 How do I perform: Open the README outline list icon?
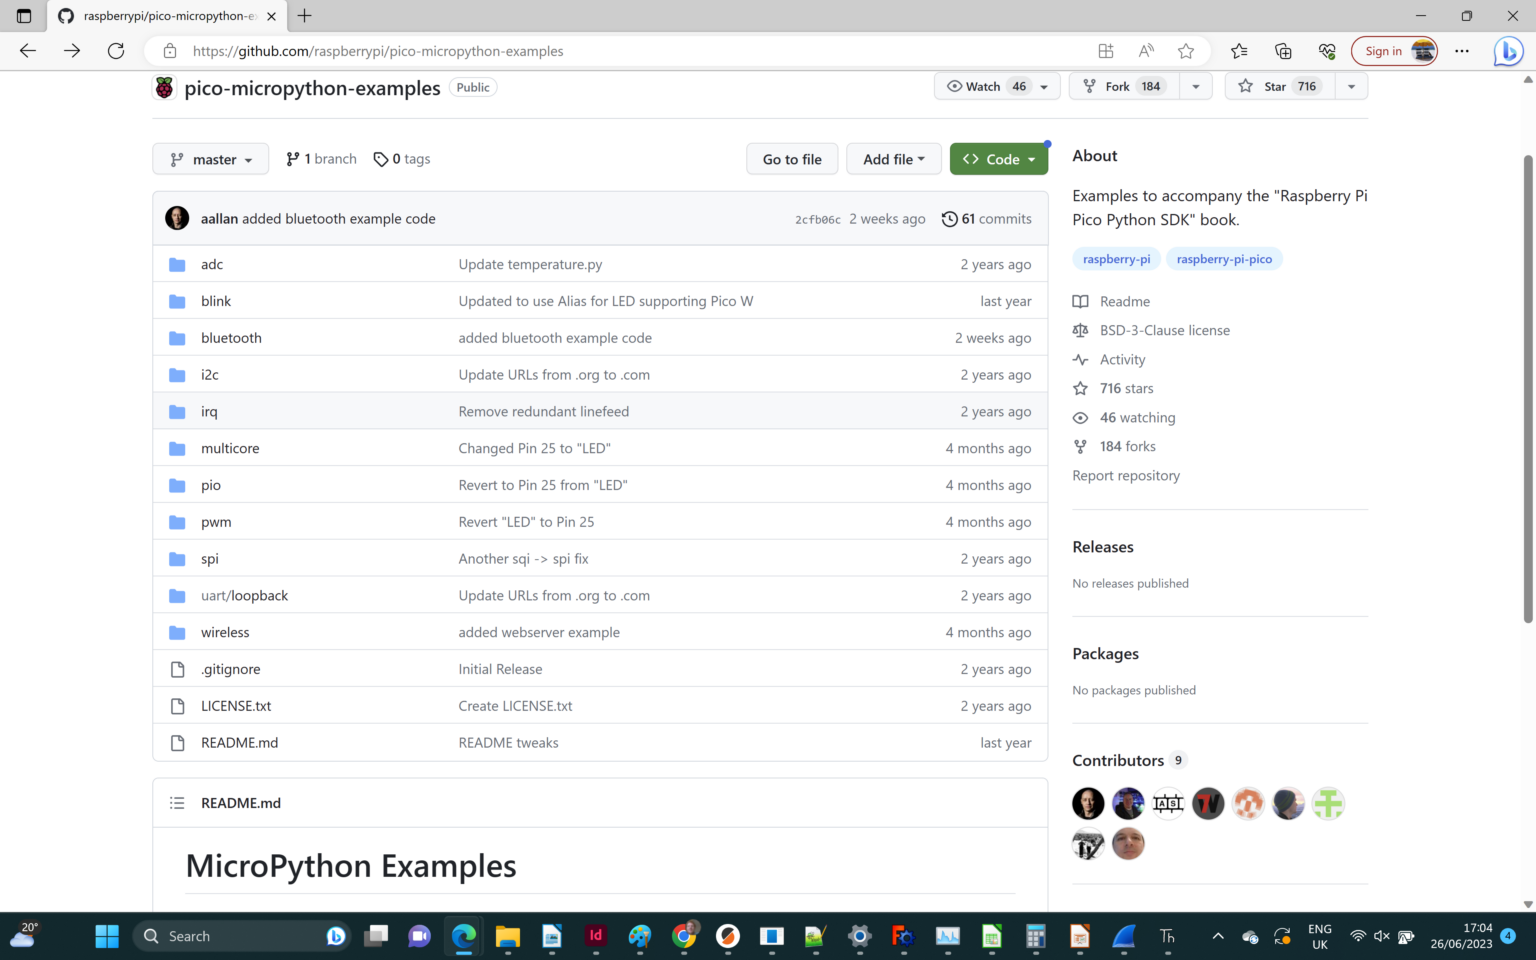pos(177,803)
